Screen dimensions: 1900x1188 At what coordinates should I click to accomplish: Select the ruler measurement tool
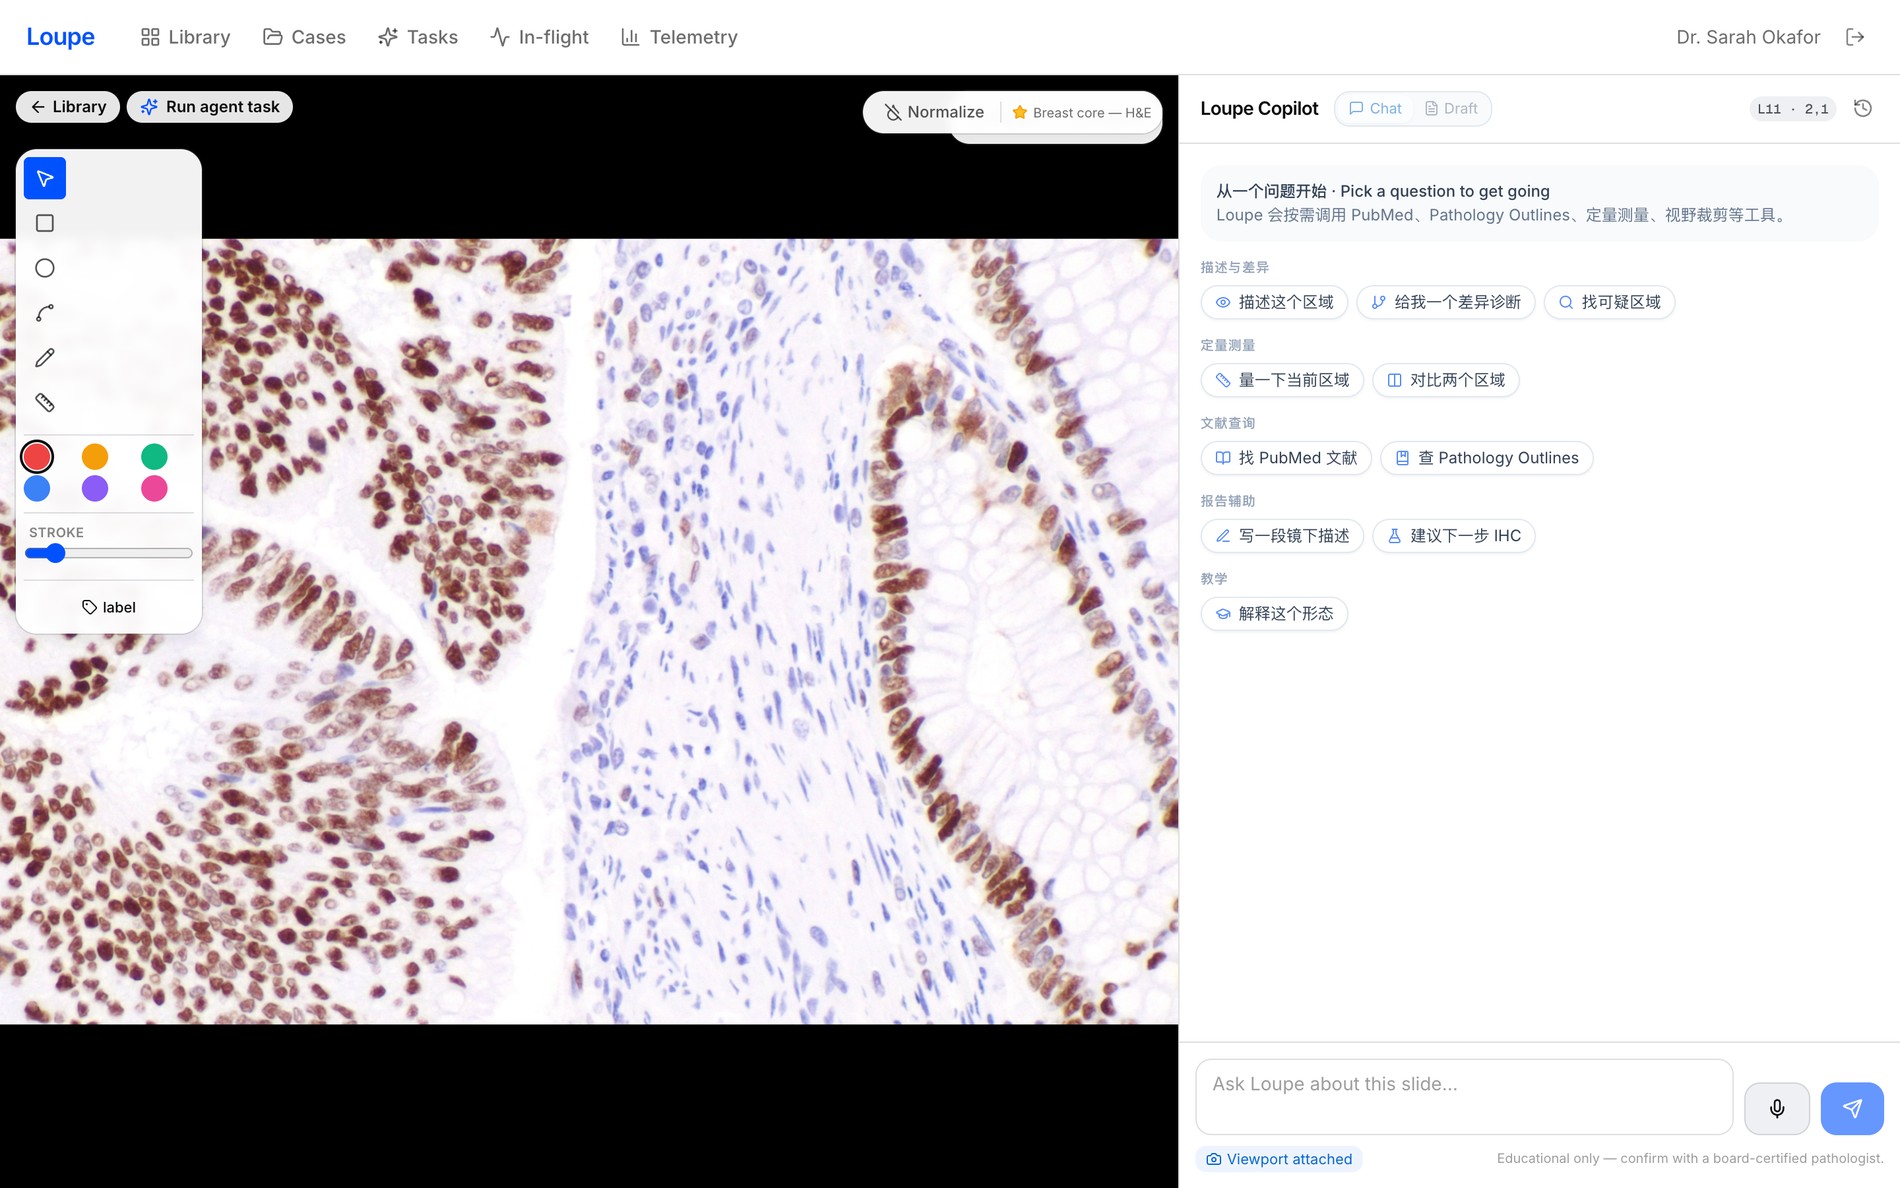45,403
